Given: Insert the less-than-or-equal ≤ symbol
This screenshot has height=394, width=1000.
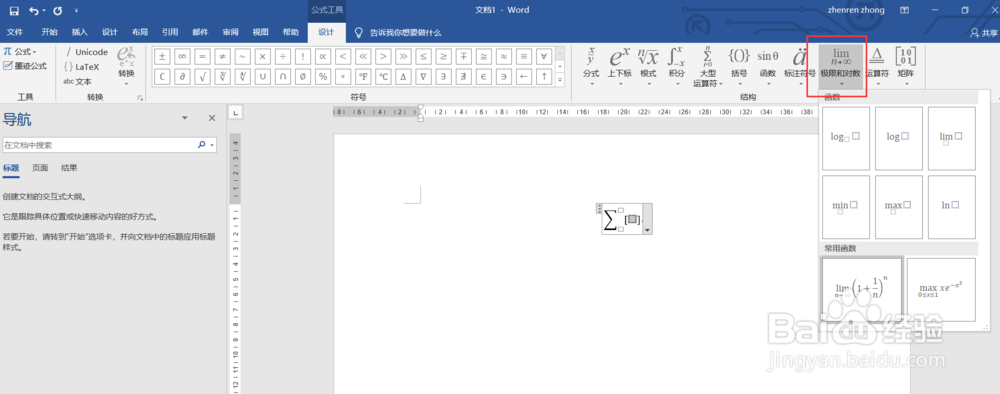Looking at the screenshot, I should click(423, 56).
